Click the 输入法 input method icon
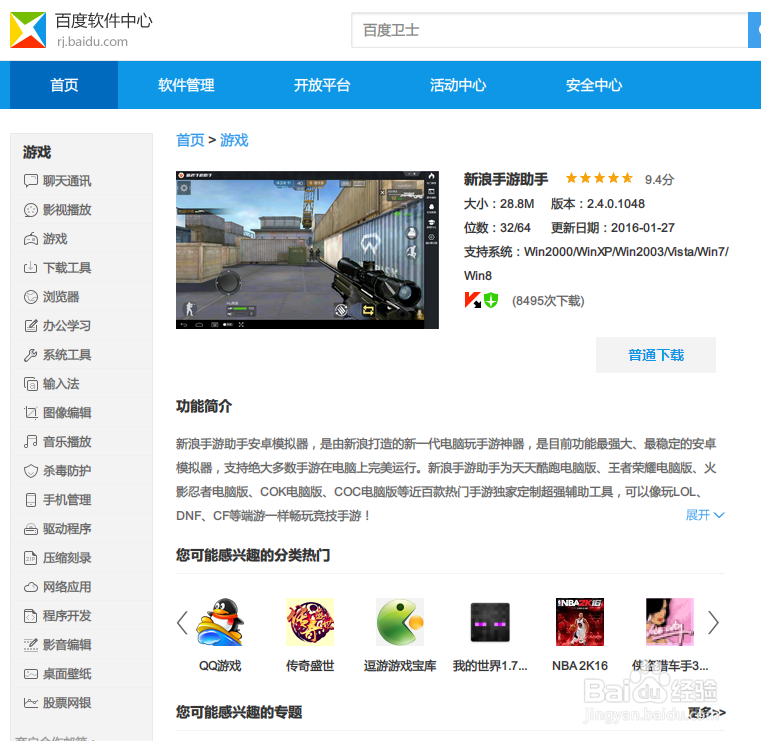Image resolution: width=761 pixels, height=741 pixels. click(x=31, y=384)
